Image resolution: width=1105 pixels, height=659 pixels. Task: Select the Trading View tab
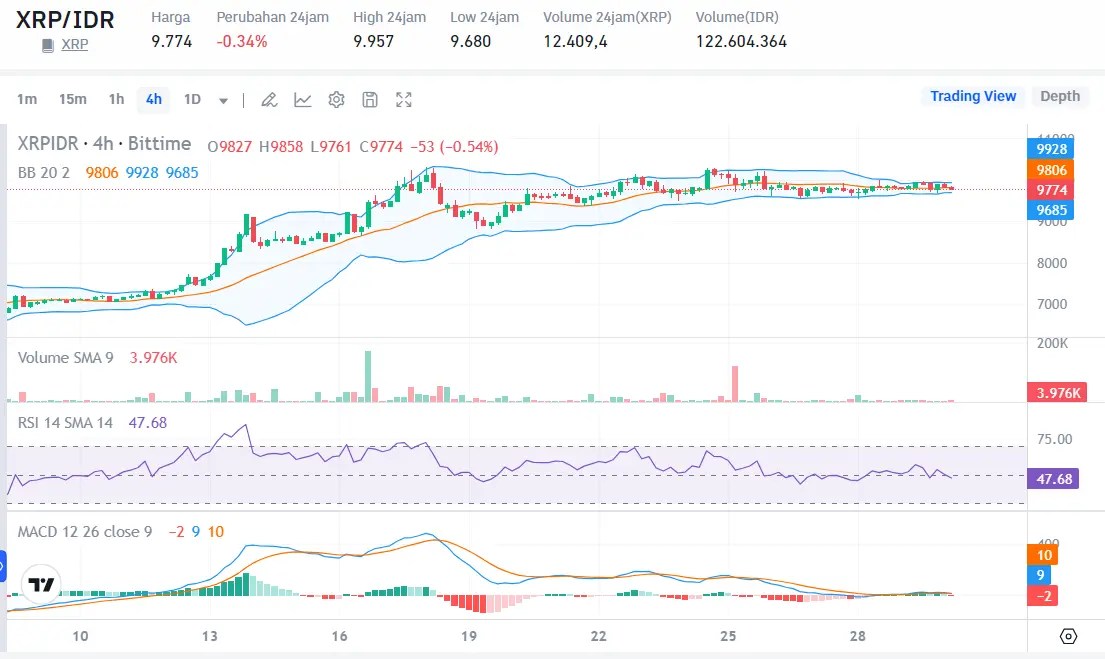coord(972,96)
